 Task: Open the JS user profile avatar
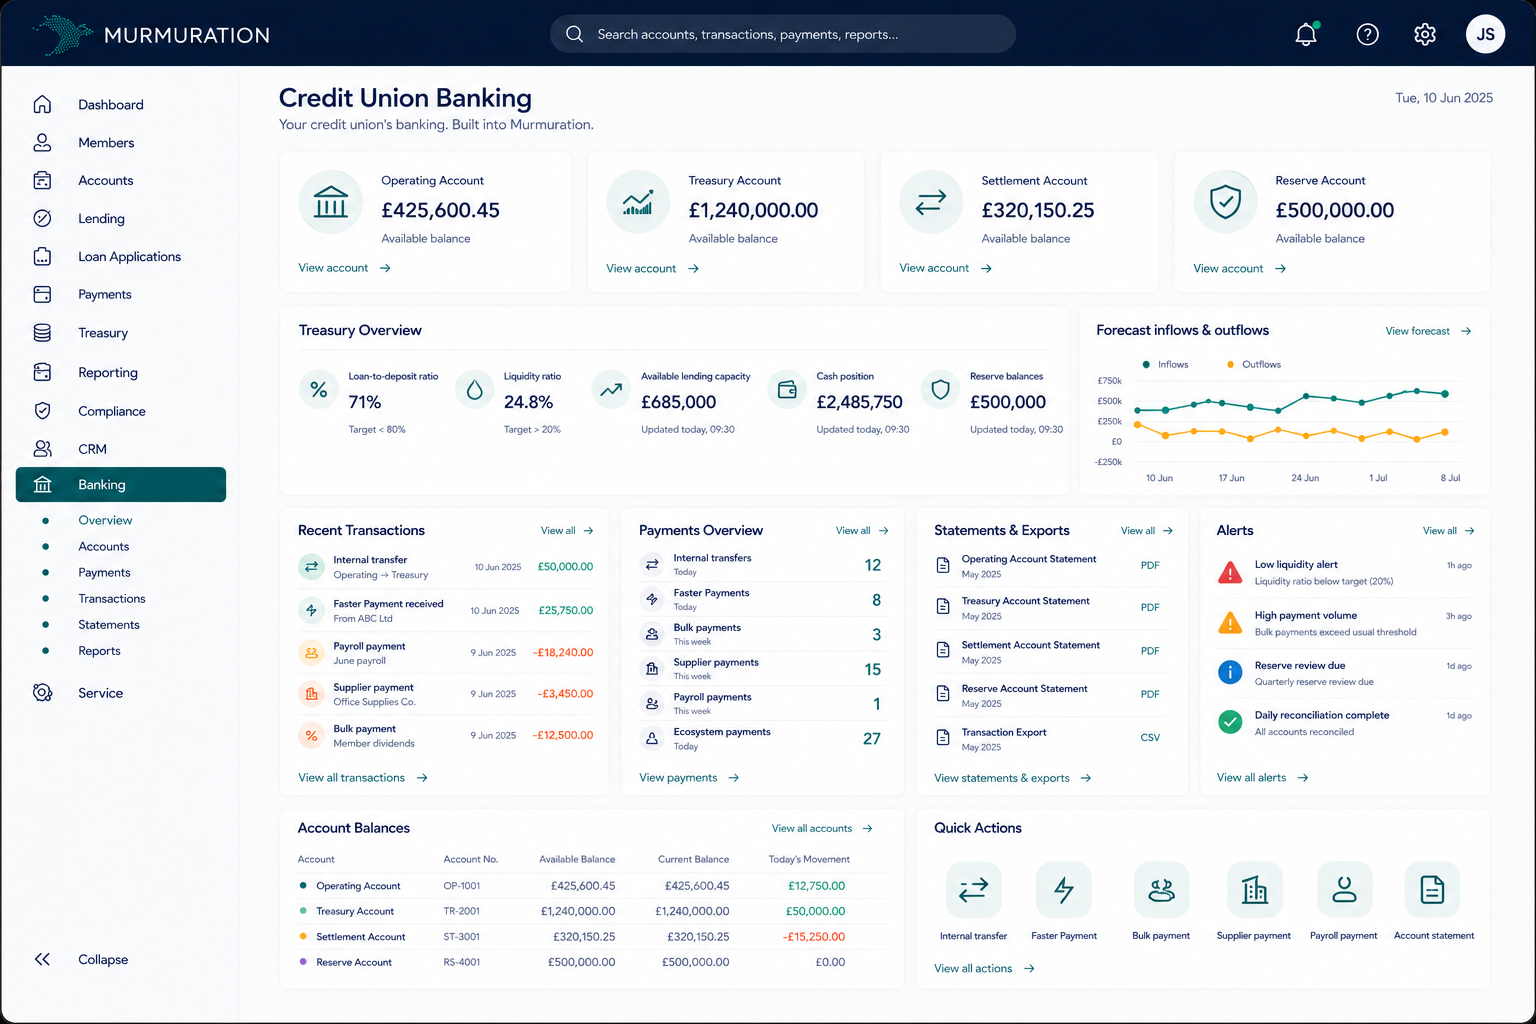pyautogui.click(x=1485, y=34)
